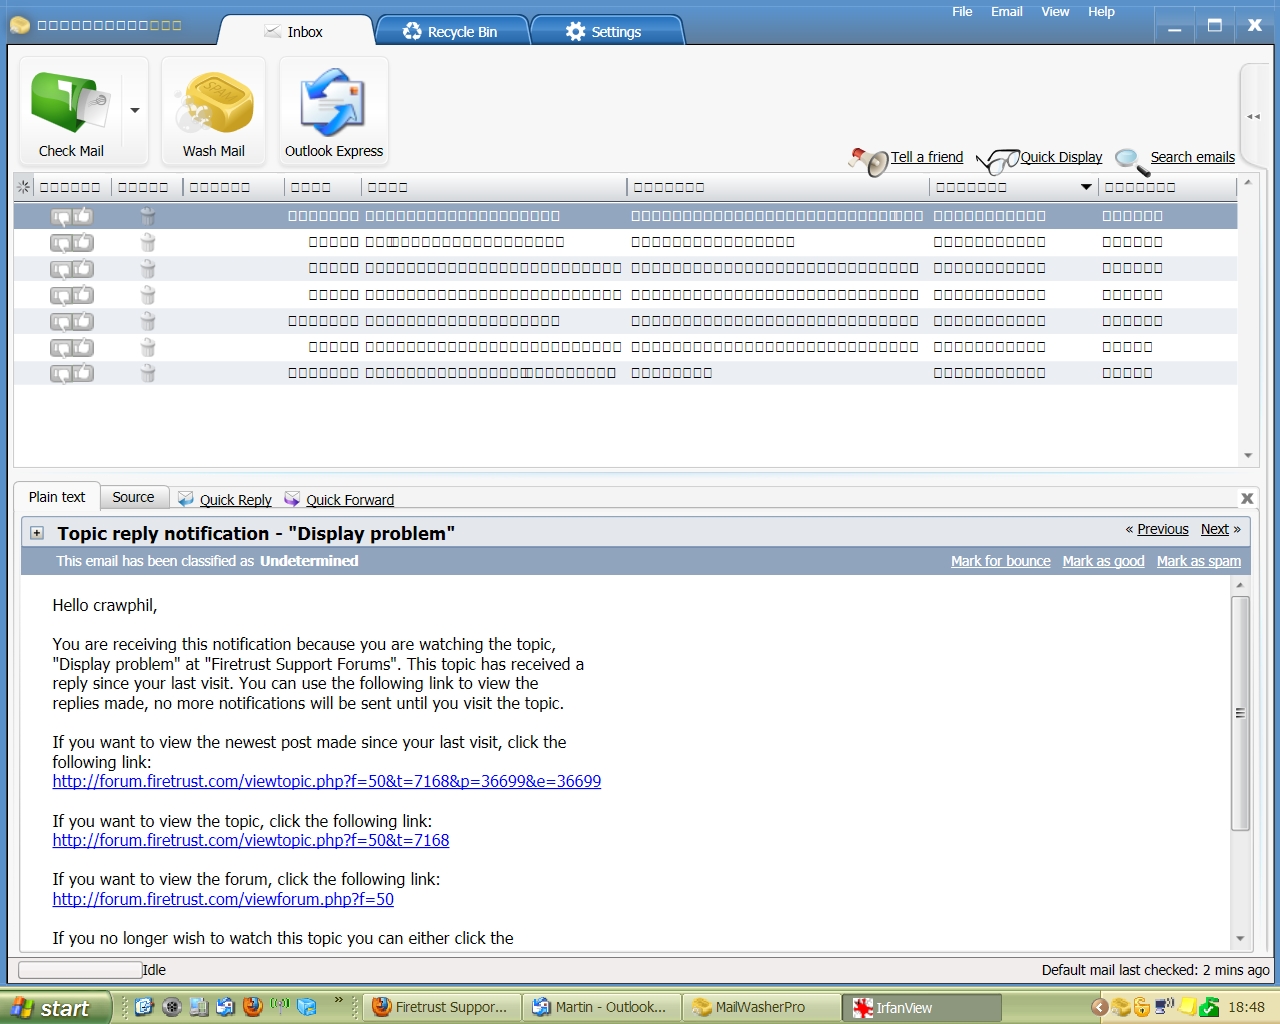Click the Idle status text
Viewport: 1280px width, 1024px height.
pos(154,970)
